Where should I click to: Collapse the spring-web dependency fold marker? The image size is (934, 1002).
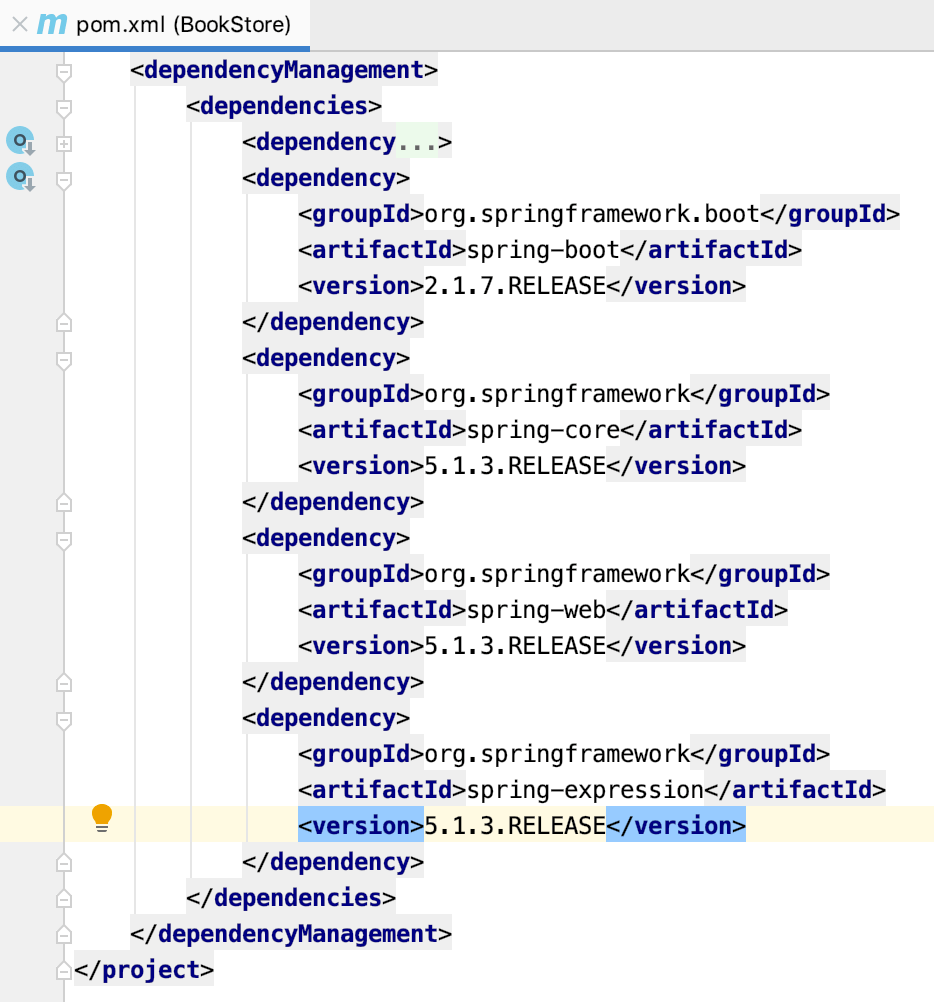(x=63, y=537)
